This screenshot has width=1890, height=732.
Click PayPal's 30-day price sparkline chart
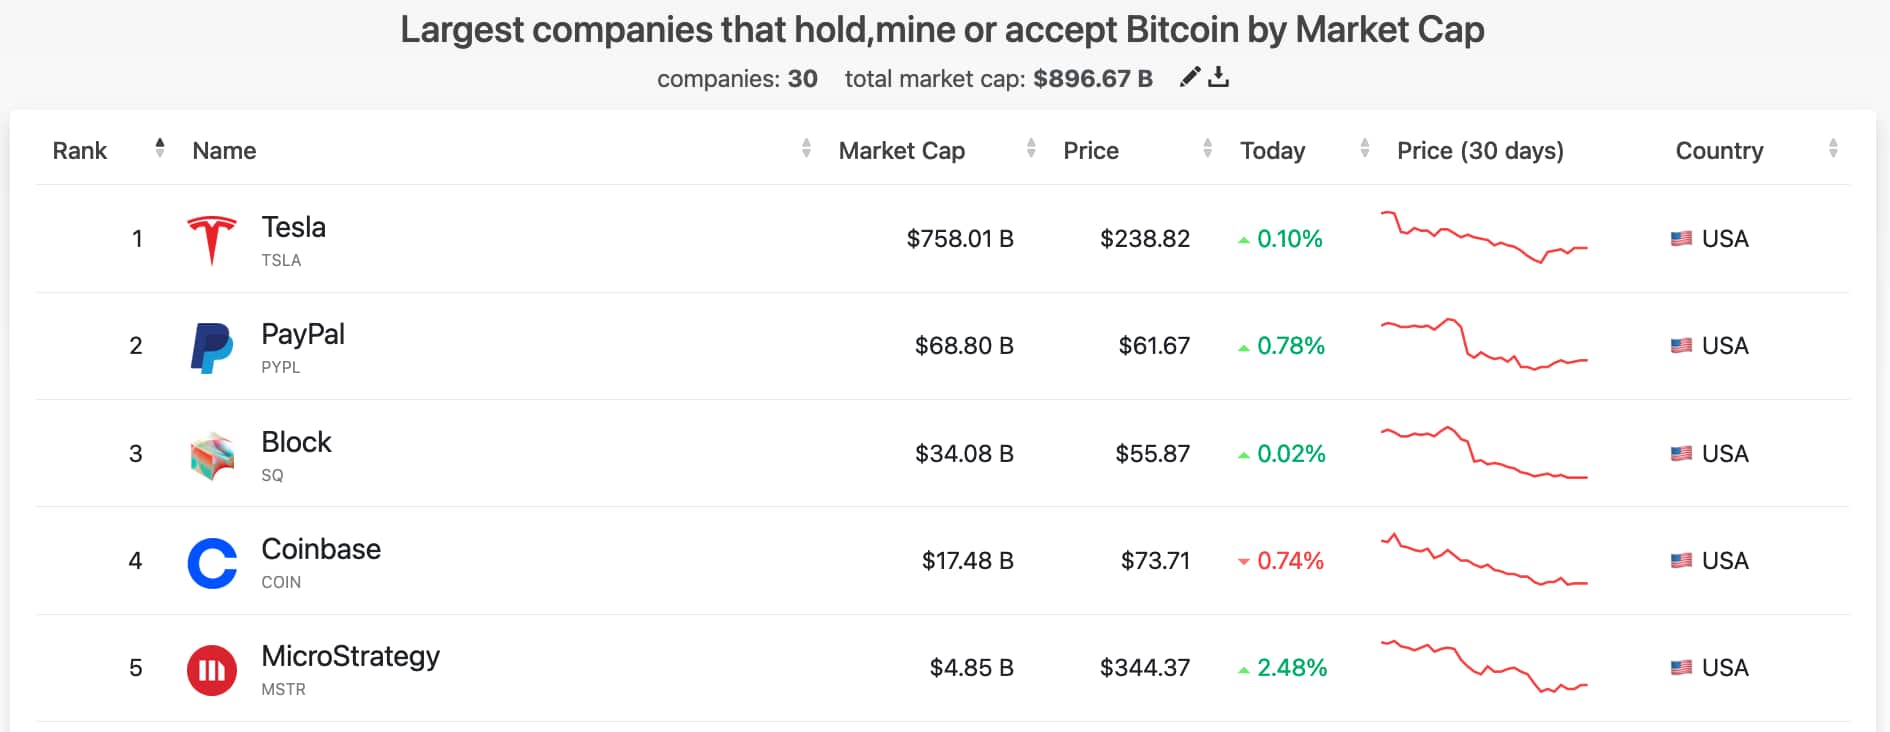click(x=1483, y=346)
